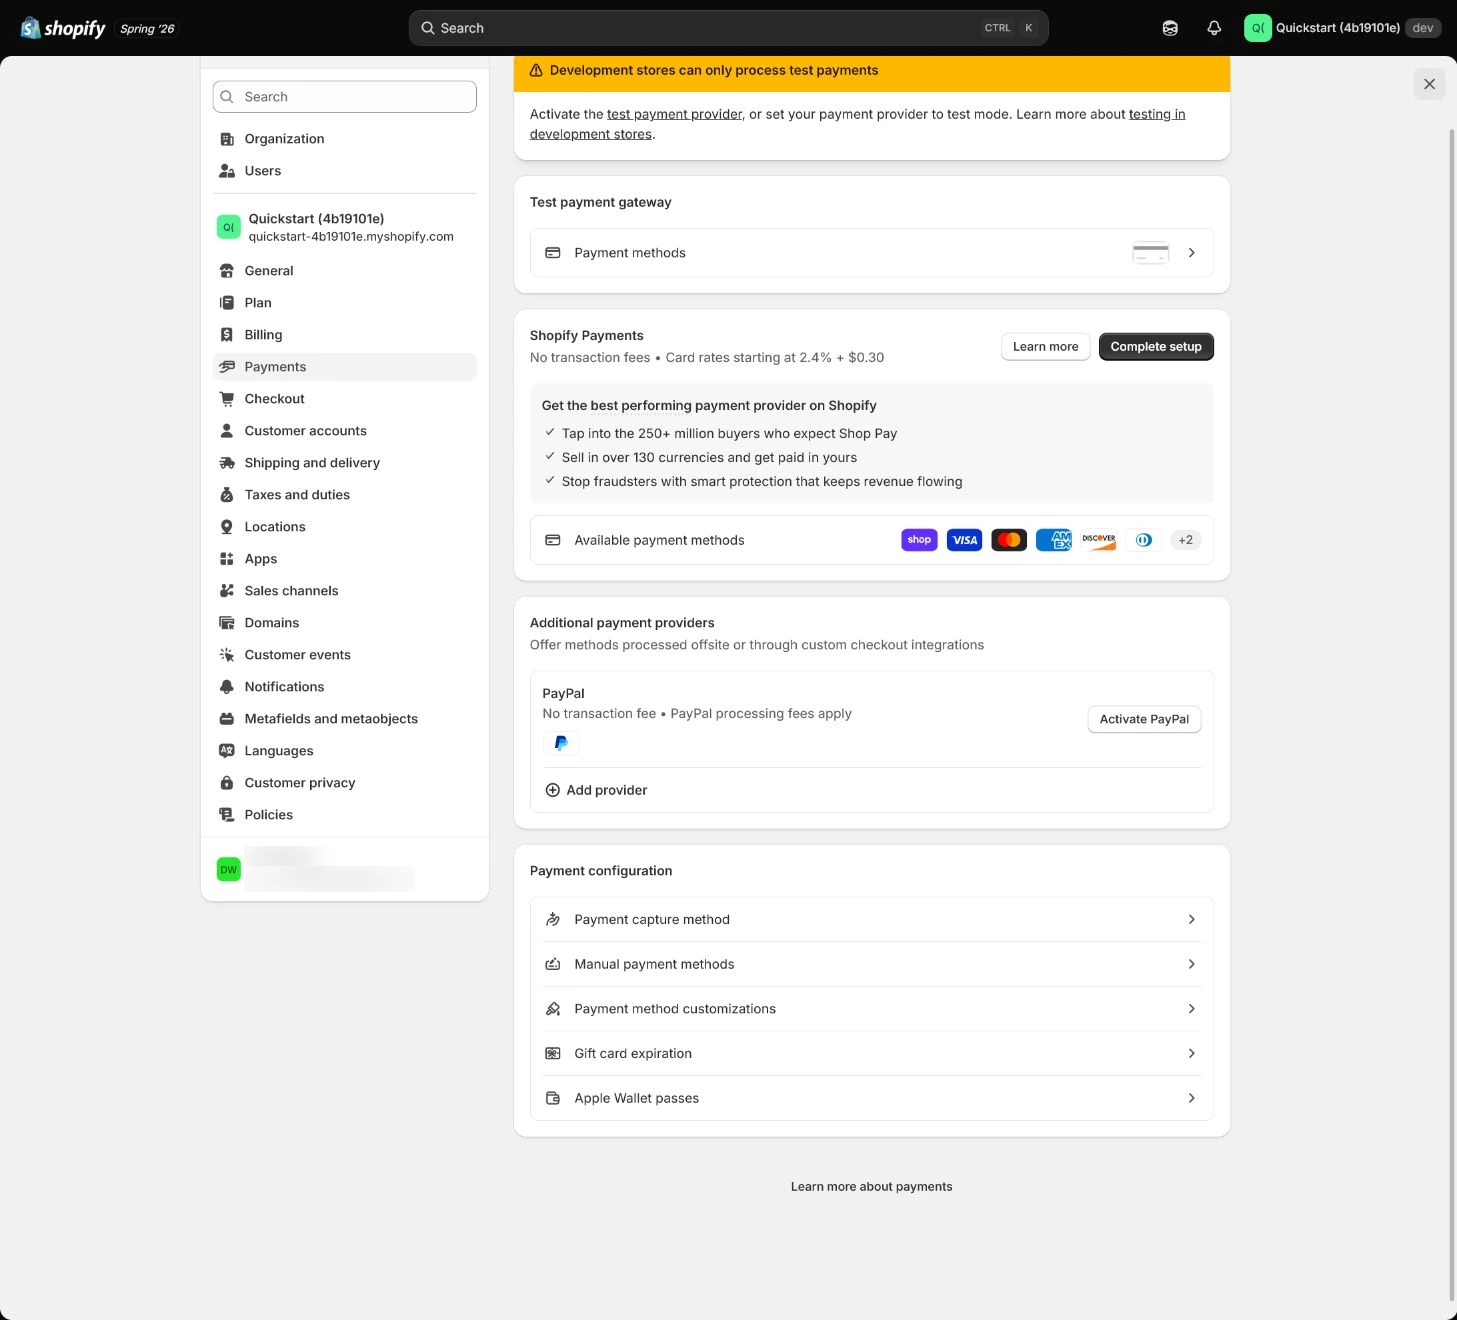The height and width of the screenshot is (1320, 1457).
Task: Open Metafields and metaobjects settings
Action: pyautogui.click(x=345, y=719)
